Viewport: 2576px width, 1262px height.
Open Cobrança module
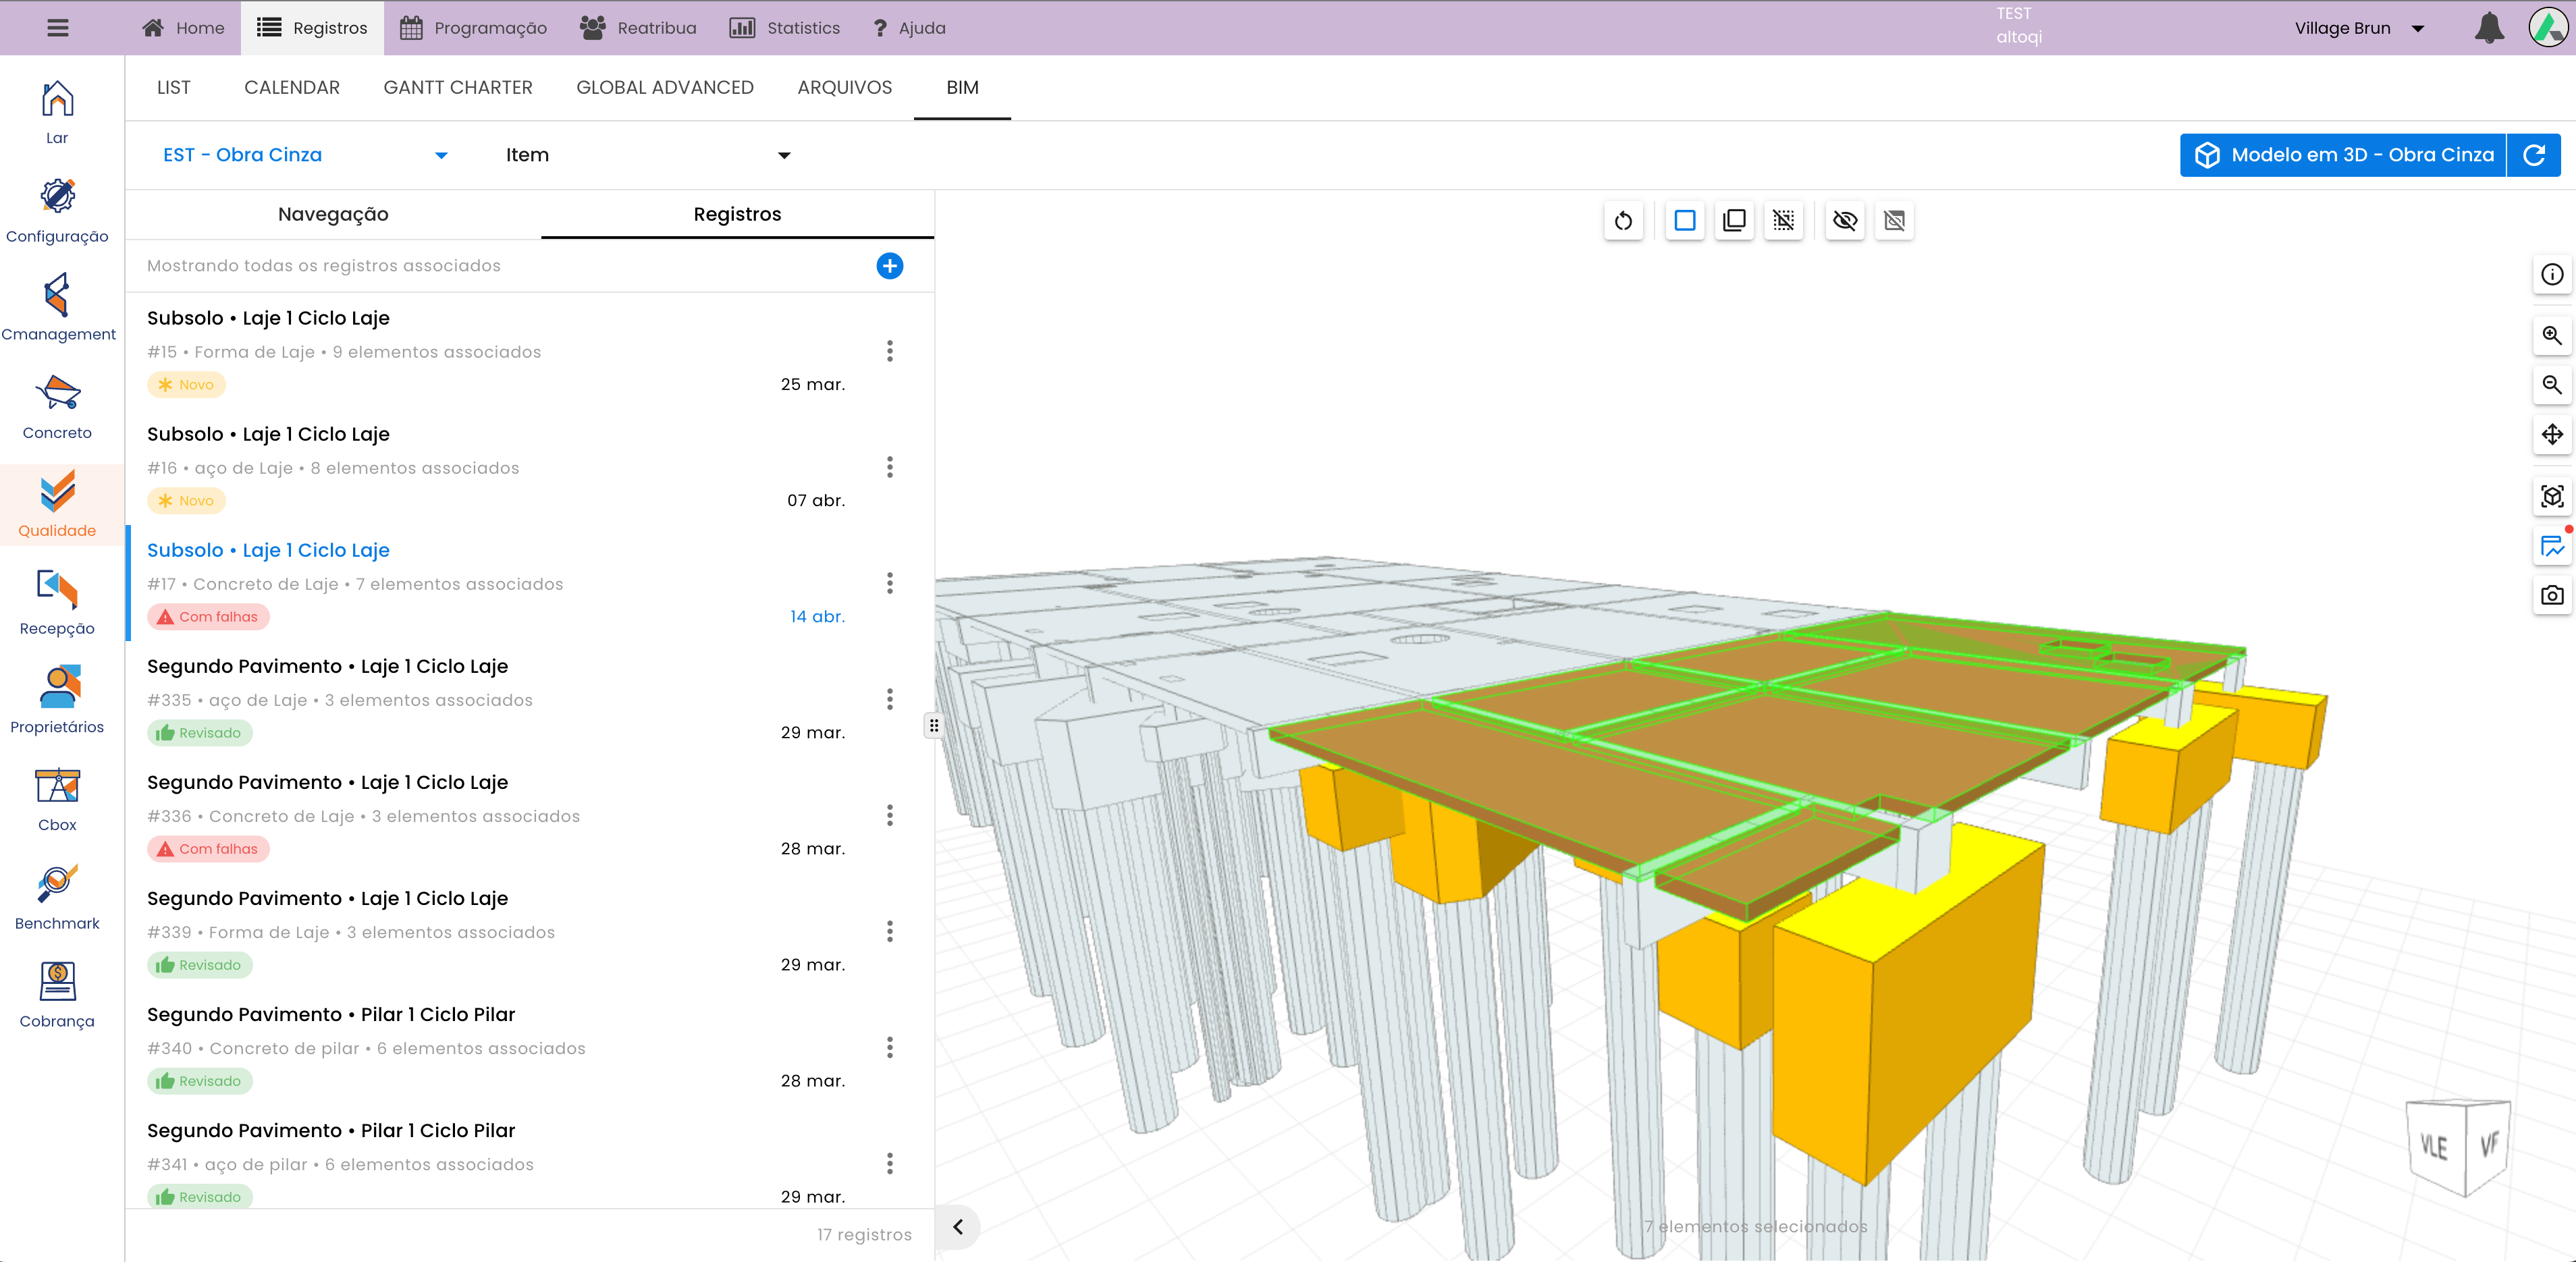(57, 994)
